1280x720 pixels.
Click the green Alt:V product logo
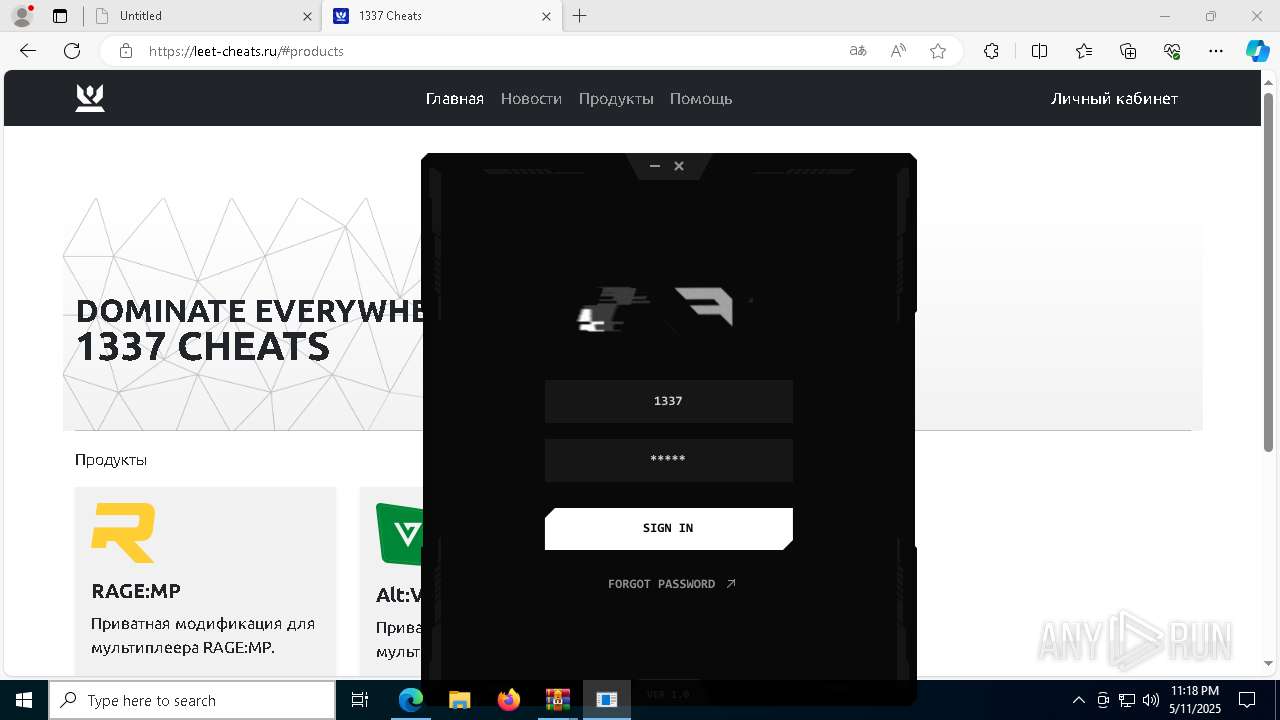coord(399,534)
